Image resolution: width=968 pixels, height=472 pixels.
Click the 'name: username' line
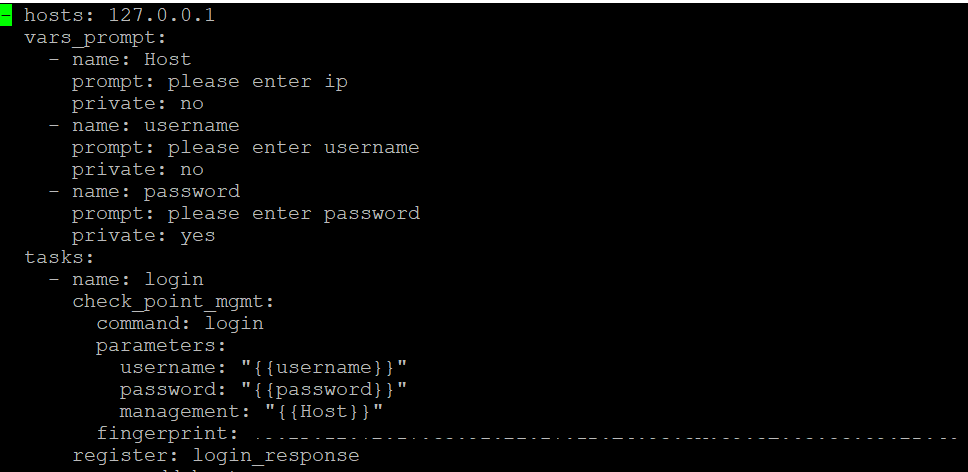click(x=155, y=126)
